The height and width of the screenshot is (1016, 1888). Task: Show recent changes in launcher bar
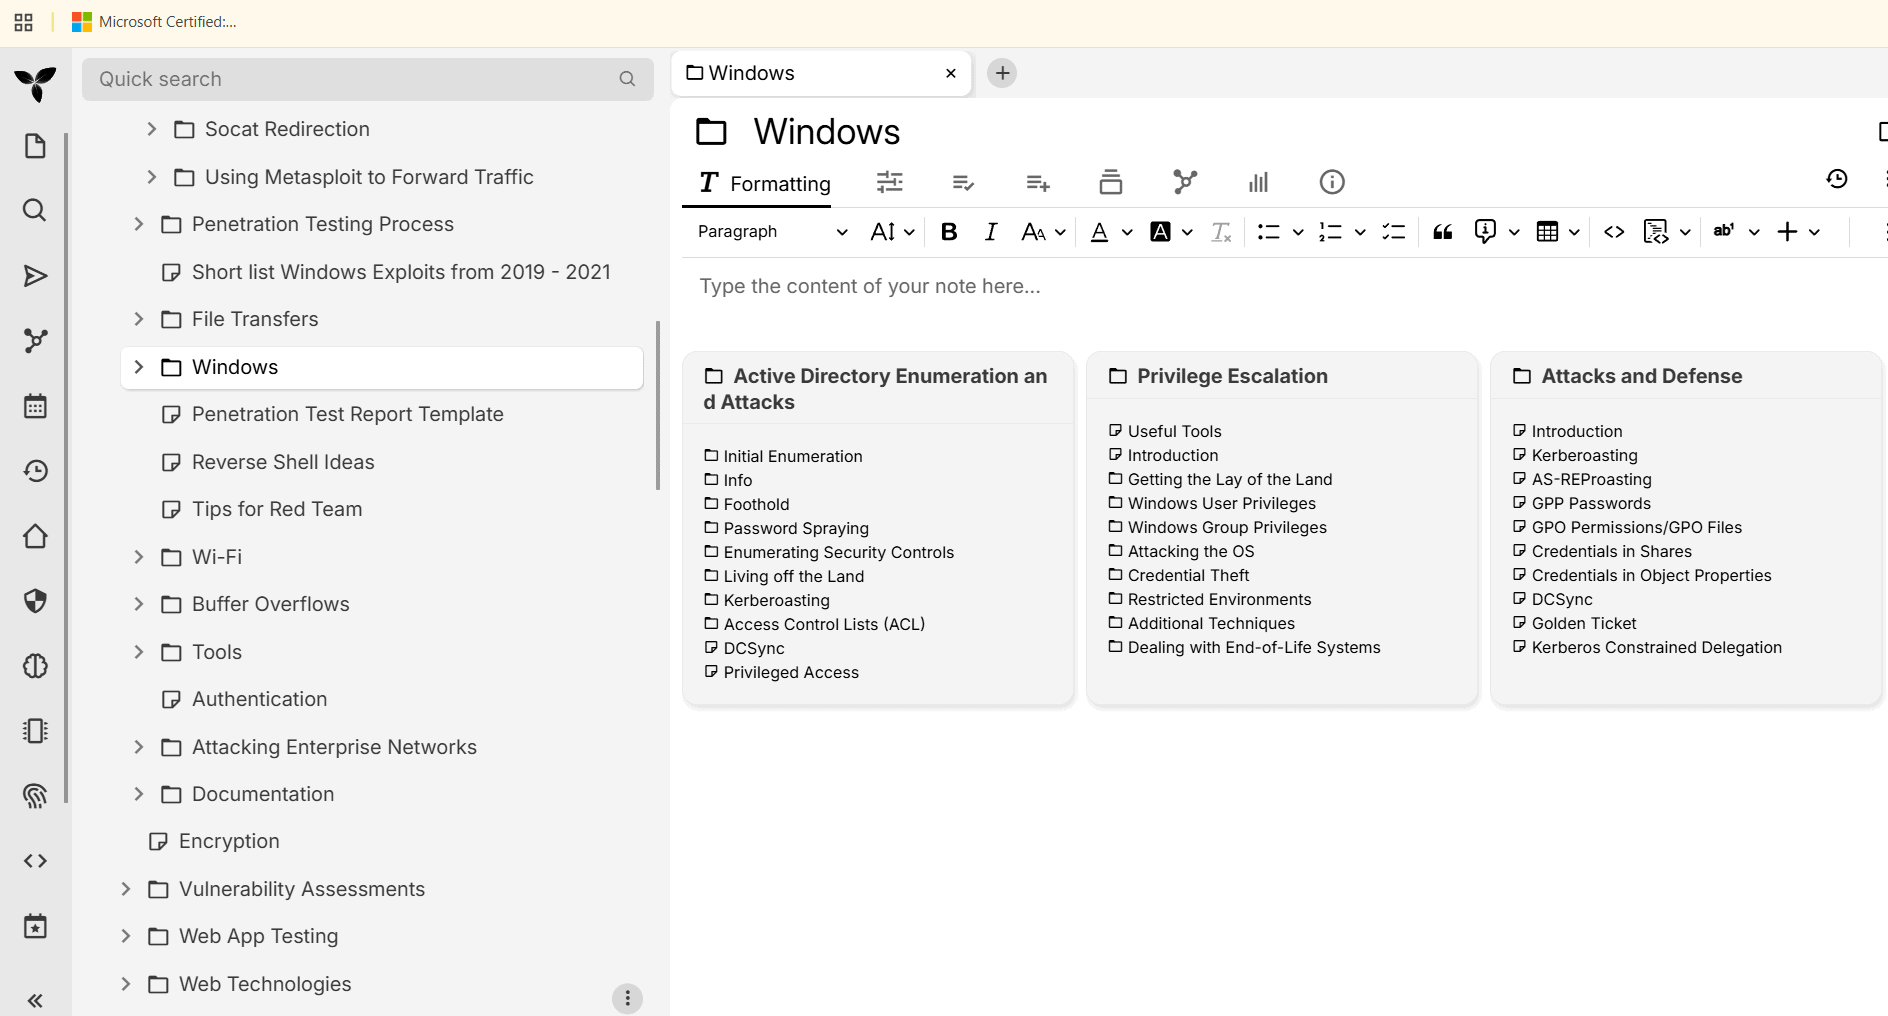pyautogui.click(x=35, y=471)
